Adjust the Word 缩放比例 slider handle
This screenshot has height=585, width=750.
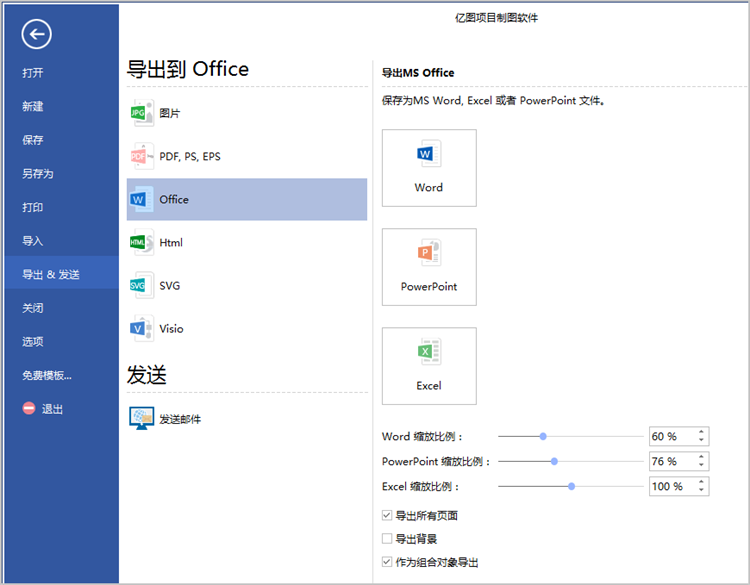(x=543, y=436)
